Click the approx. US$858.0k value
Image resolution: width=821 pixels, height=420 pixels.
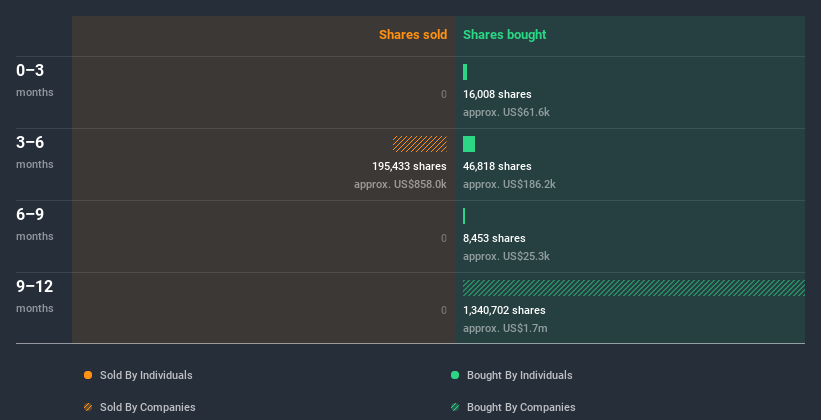tap(401, 184)
